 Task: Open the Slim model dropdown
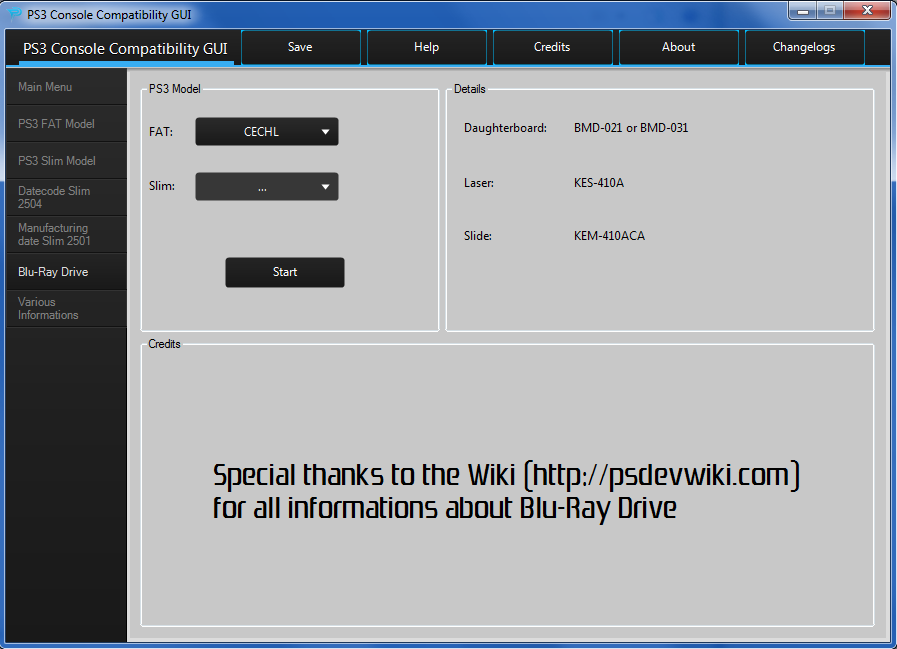[267, 187]
